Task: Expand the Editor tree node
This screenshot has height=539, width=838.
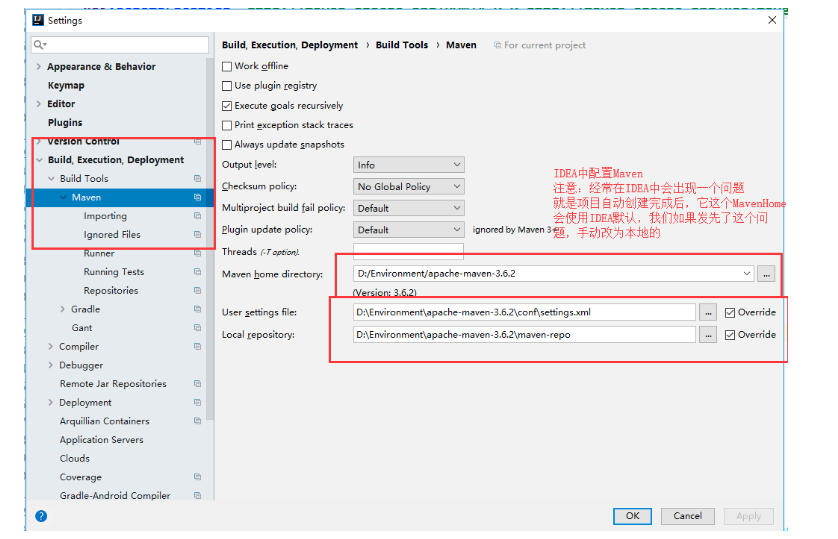Action: [38, 104]
